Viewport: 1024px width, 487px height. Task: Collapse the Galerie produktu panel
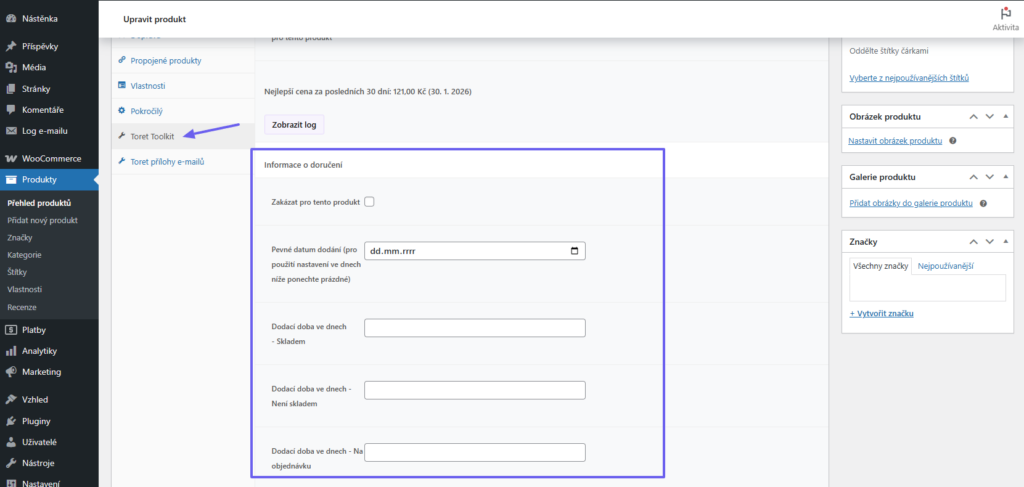1005,177
